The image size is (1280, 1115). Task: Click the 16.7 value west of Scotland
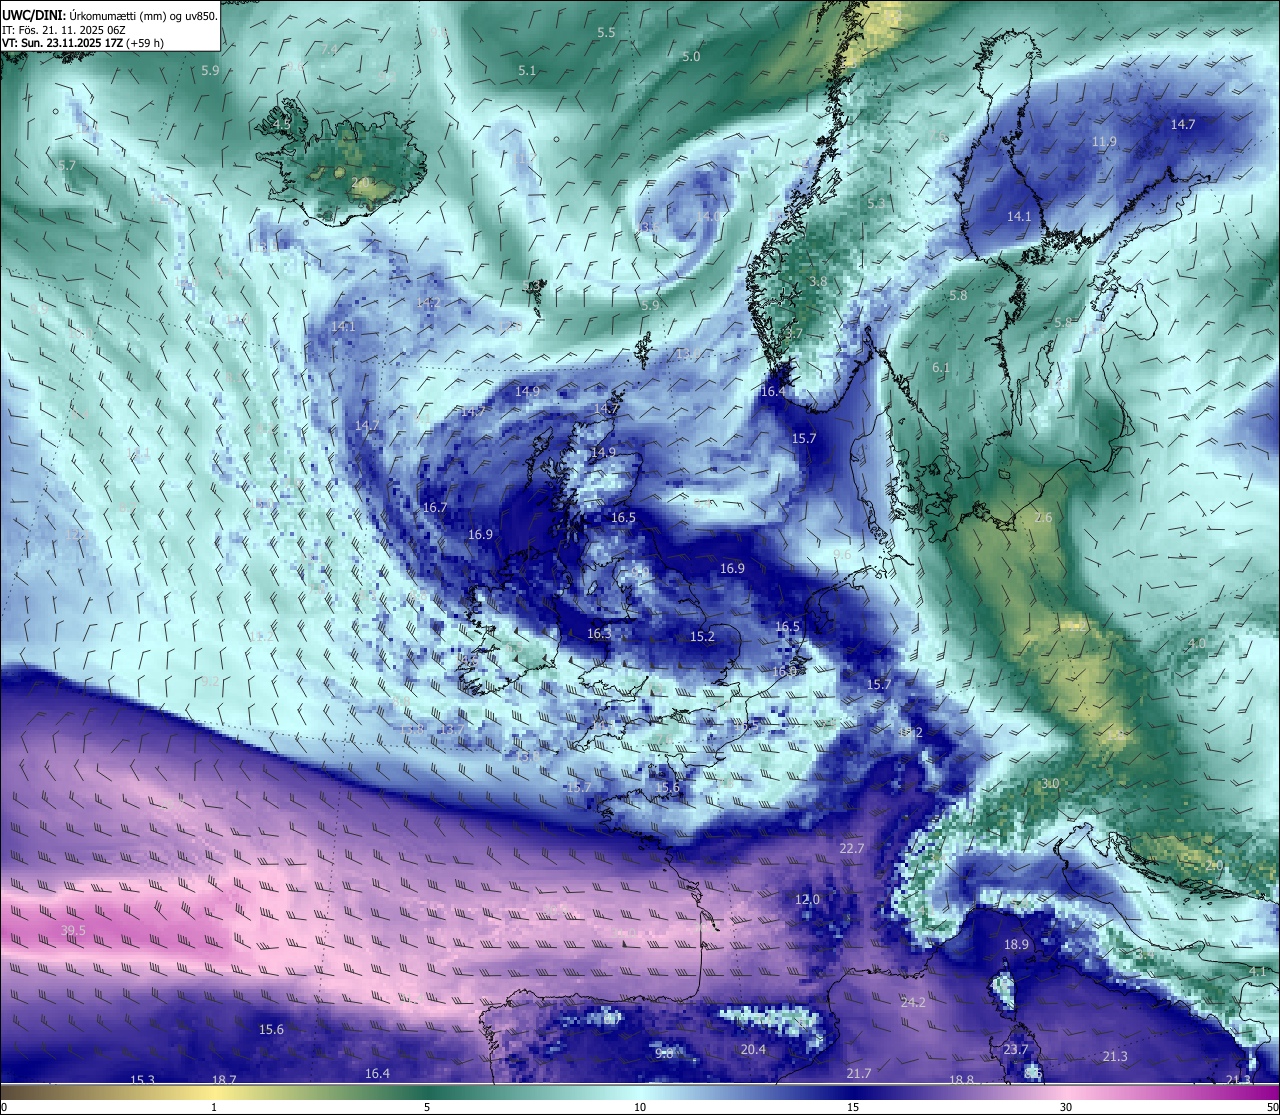tap(435, 508)
